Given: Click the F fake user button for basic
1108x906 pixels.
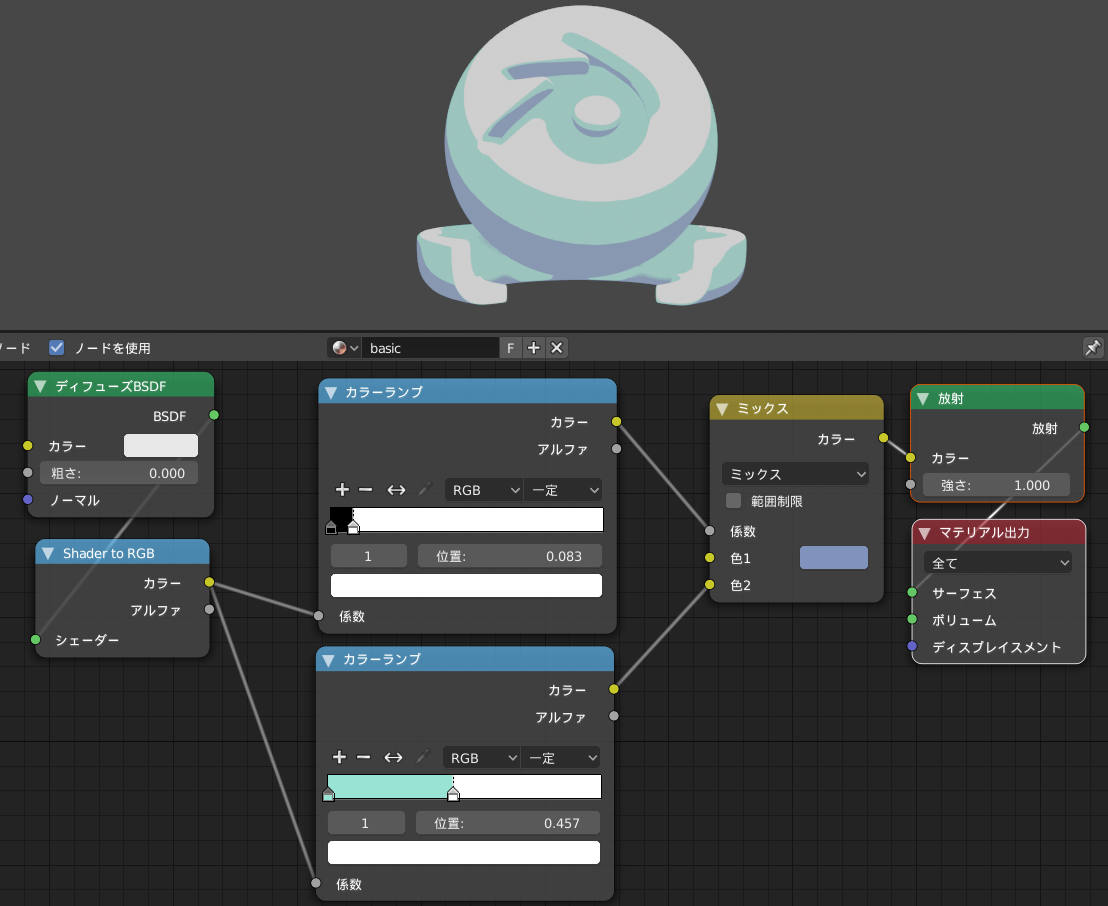Looking at the screenshot, I should point(510,348).
